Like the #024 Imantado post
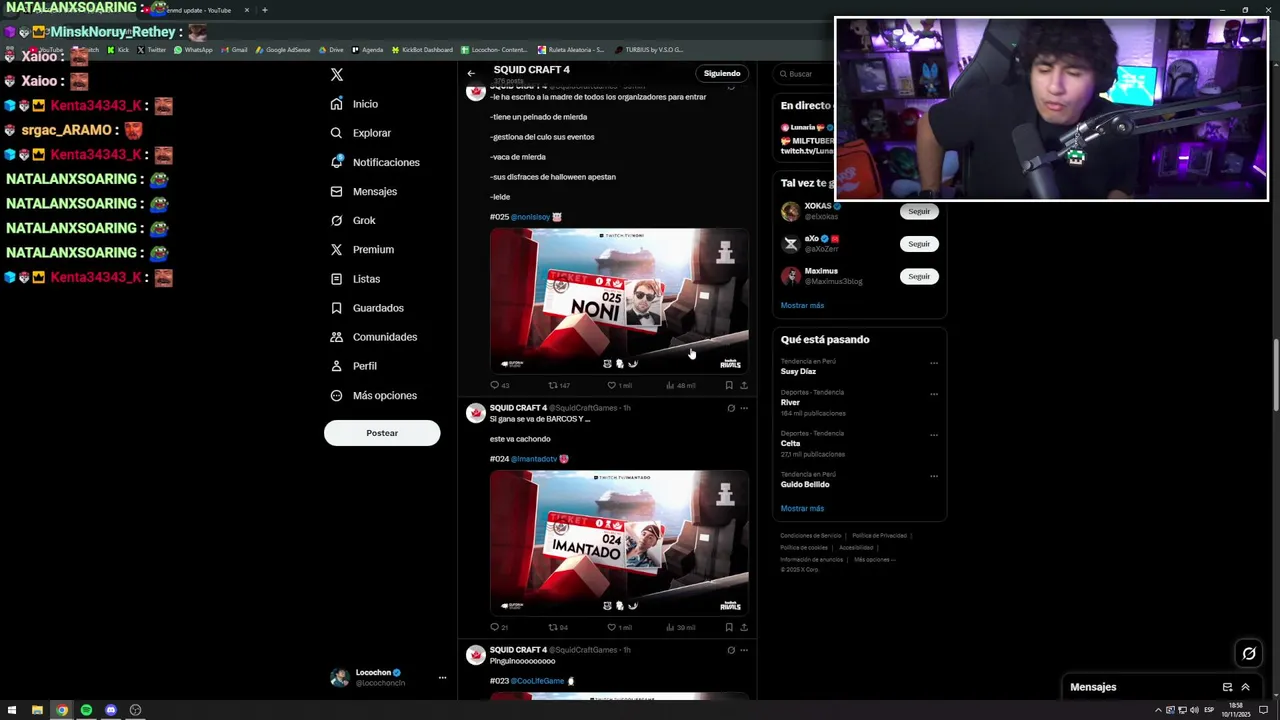This screenshot has width=1280, height=720. pos(619,627)
